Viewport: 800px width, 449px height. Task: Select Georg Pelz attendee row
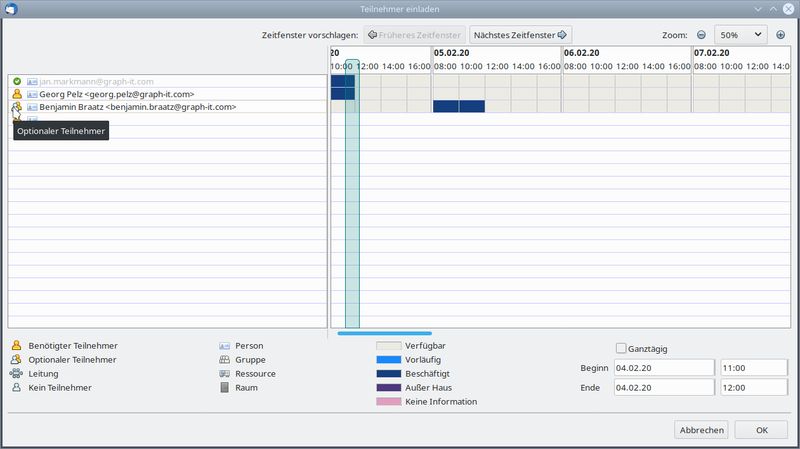click(x=150, y=93)
